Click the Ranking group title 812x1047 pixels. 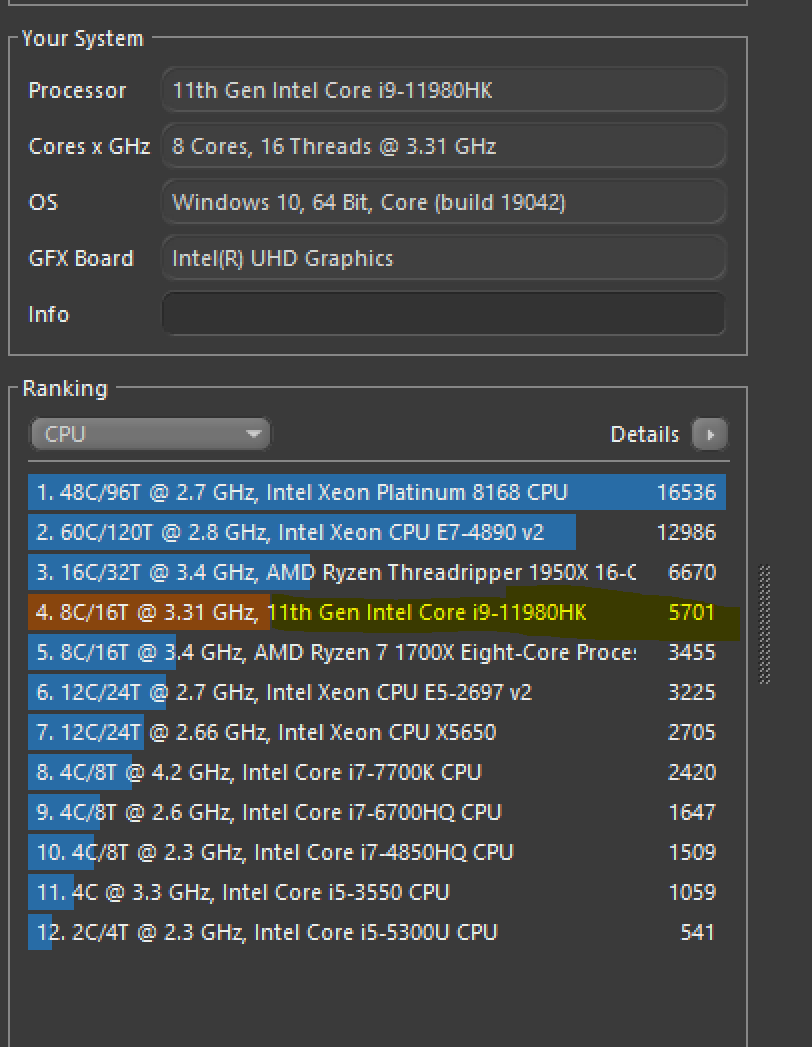(65, 389)
